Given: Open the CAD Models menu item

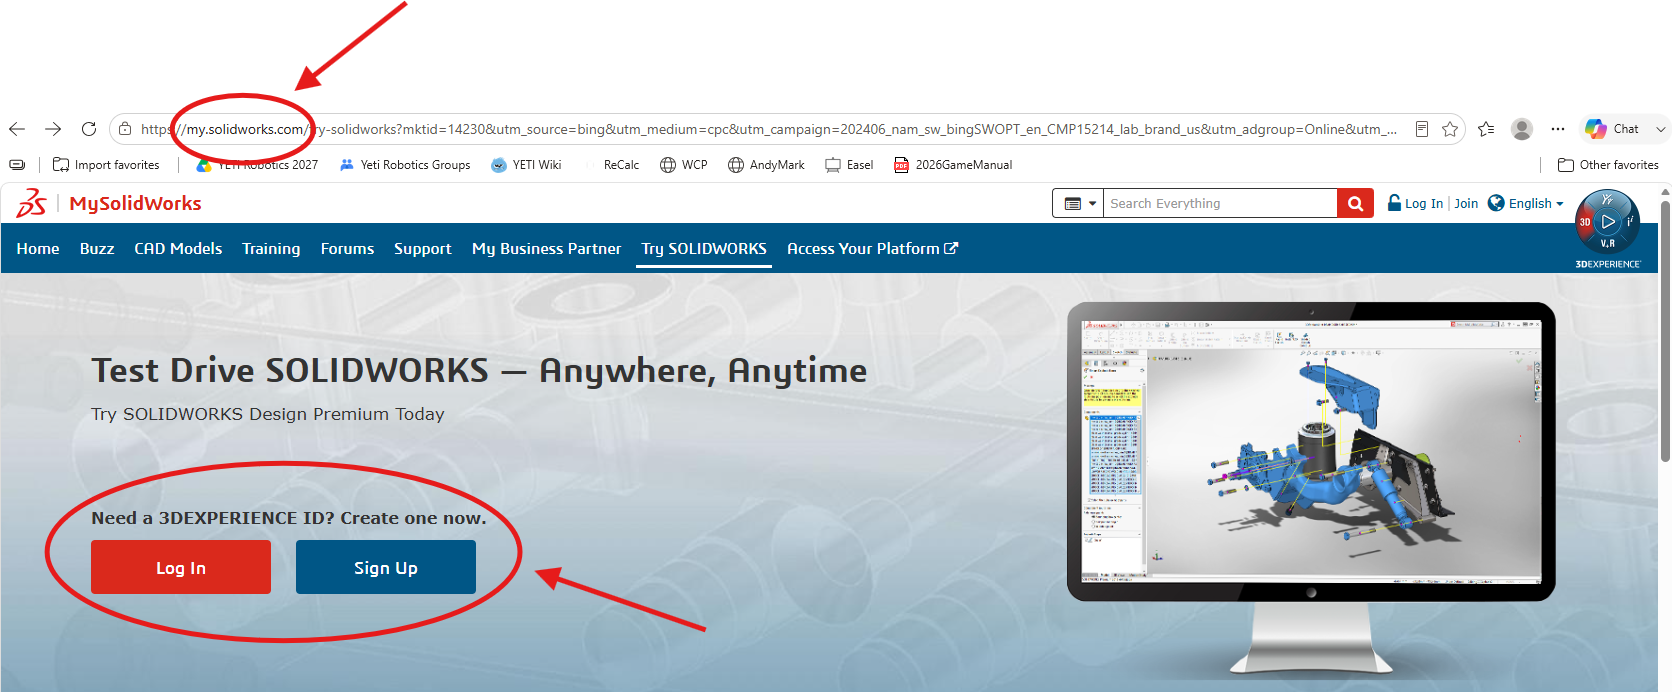Looking at the screenshot, I should [178, 248].
